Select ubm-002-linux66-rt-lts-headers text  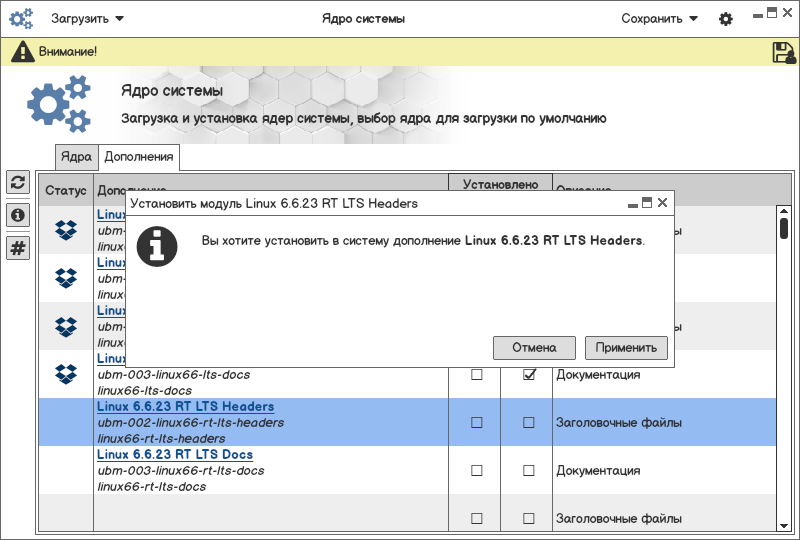191,423
